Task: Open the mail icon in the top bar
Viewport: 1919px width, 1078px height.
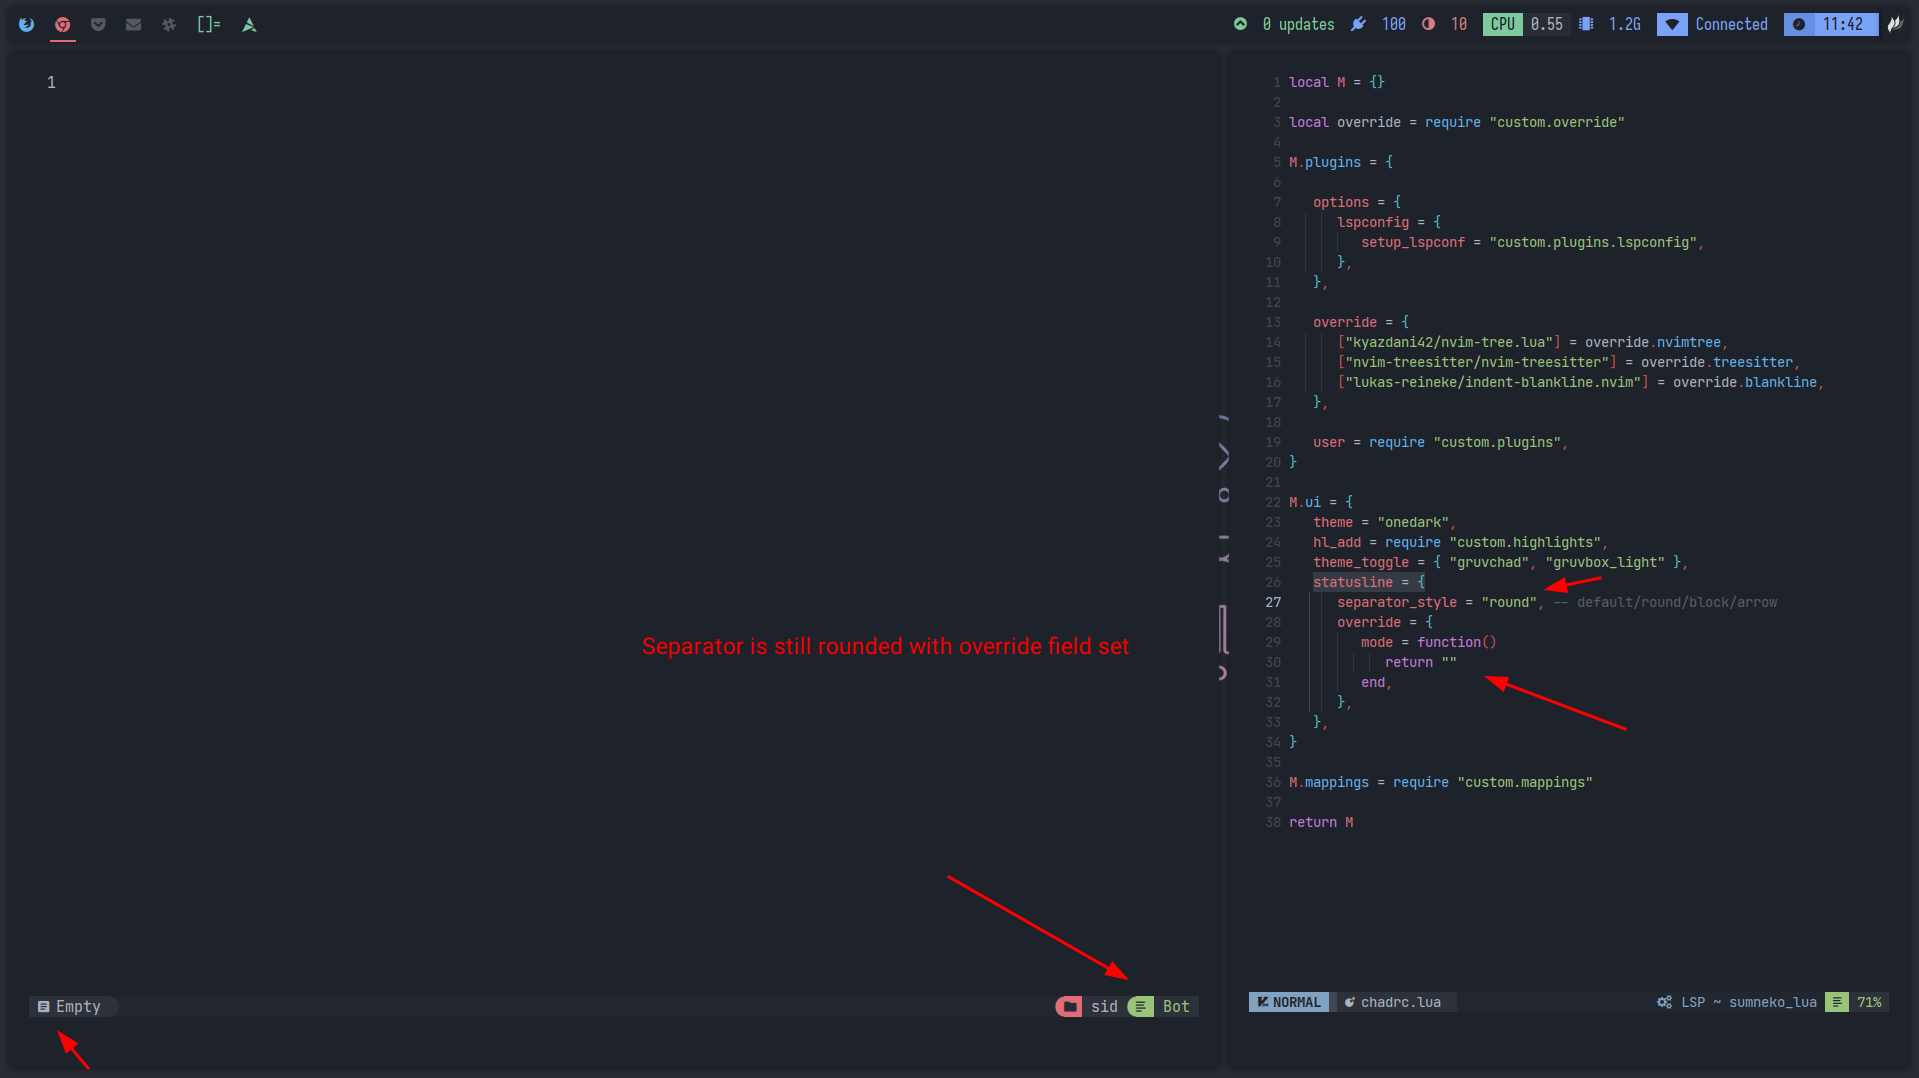Action: pos(133,24)
